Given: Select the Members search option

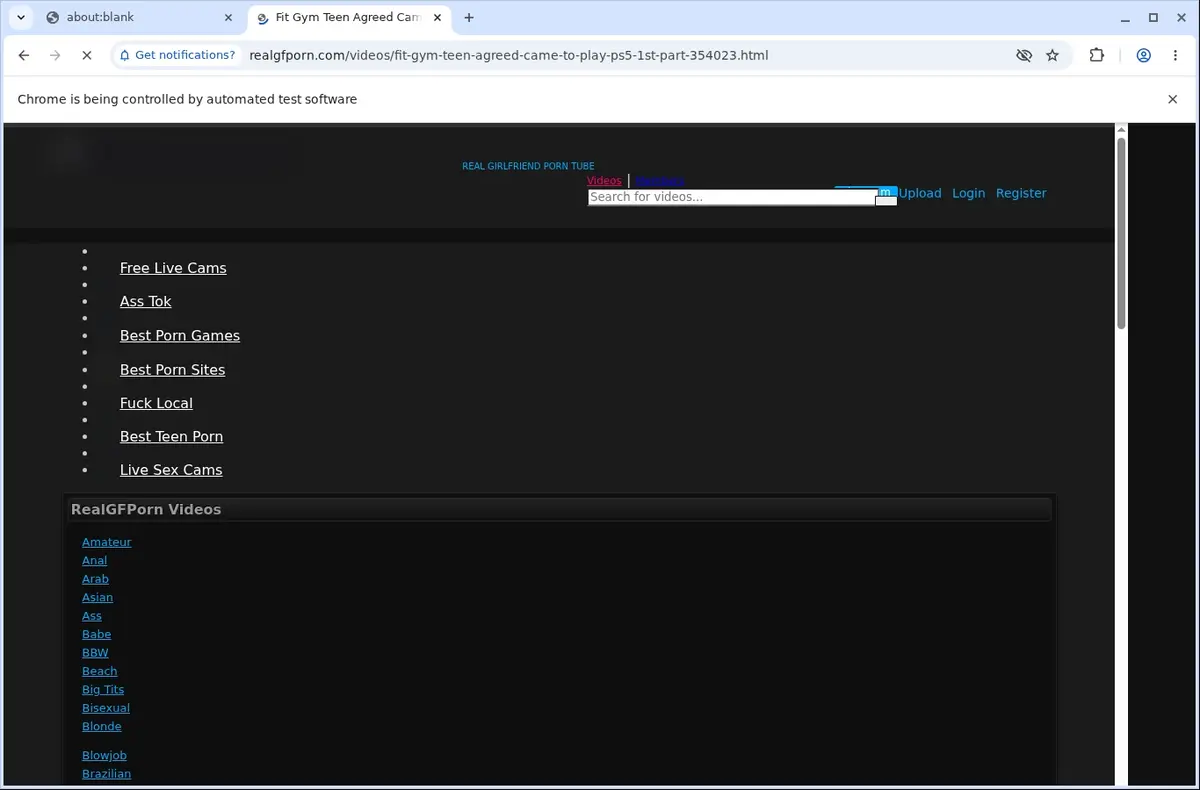Looking at the screenshot, I should (660, 181).
